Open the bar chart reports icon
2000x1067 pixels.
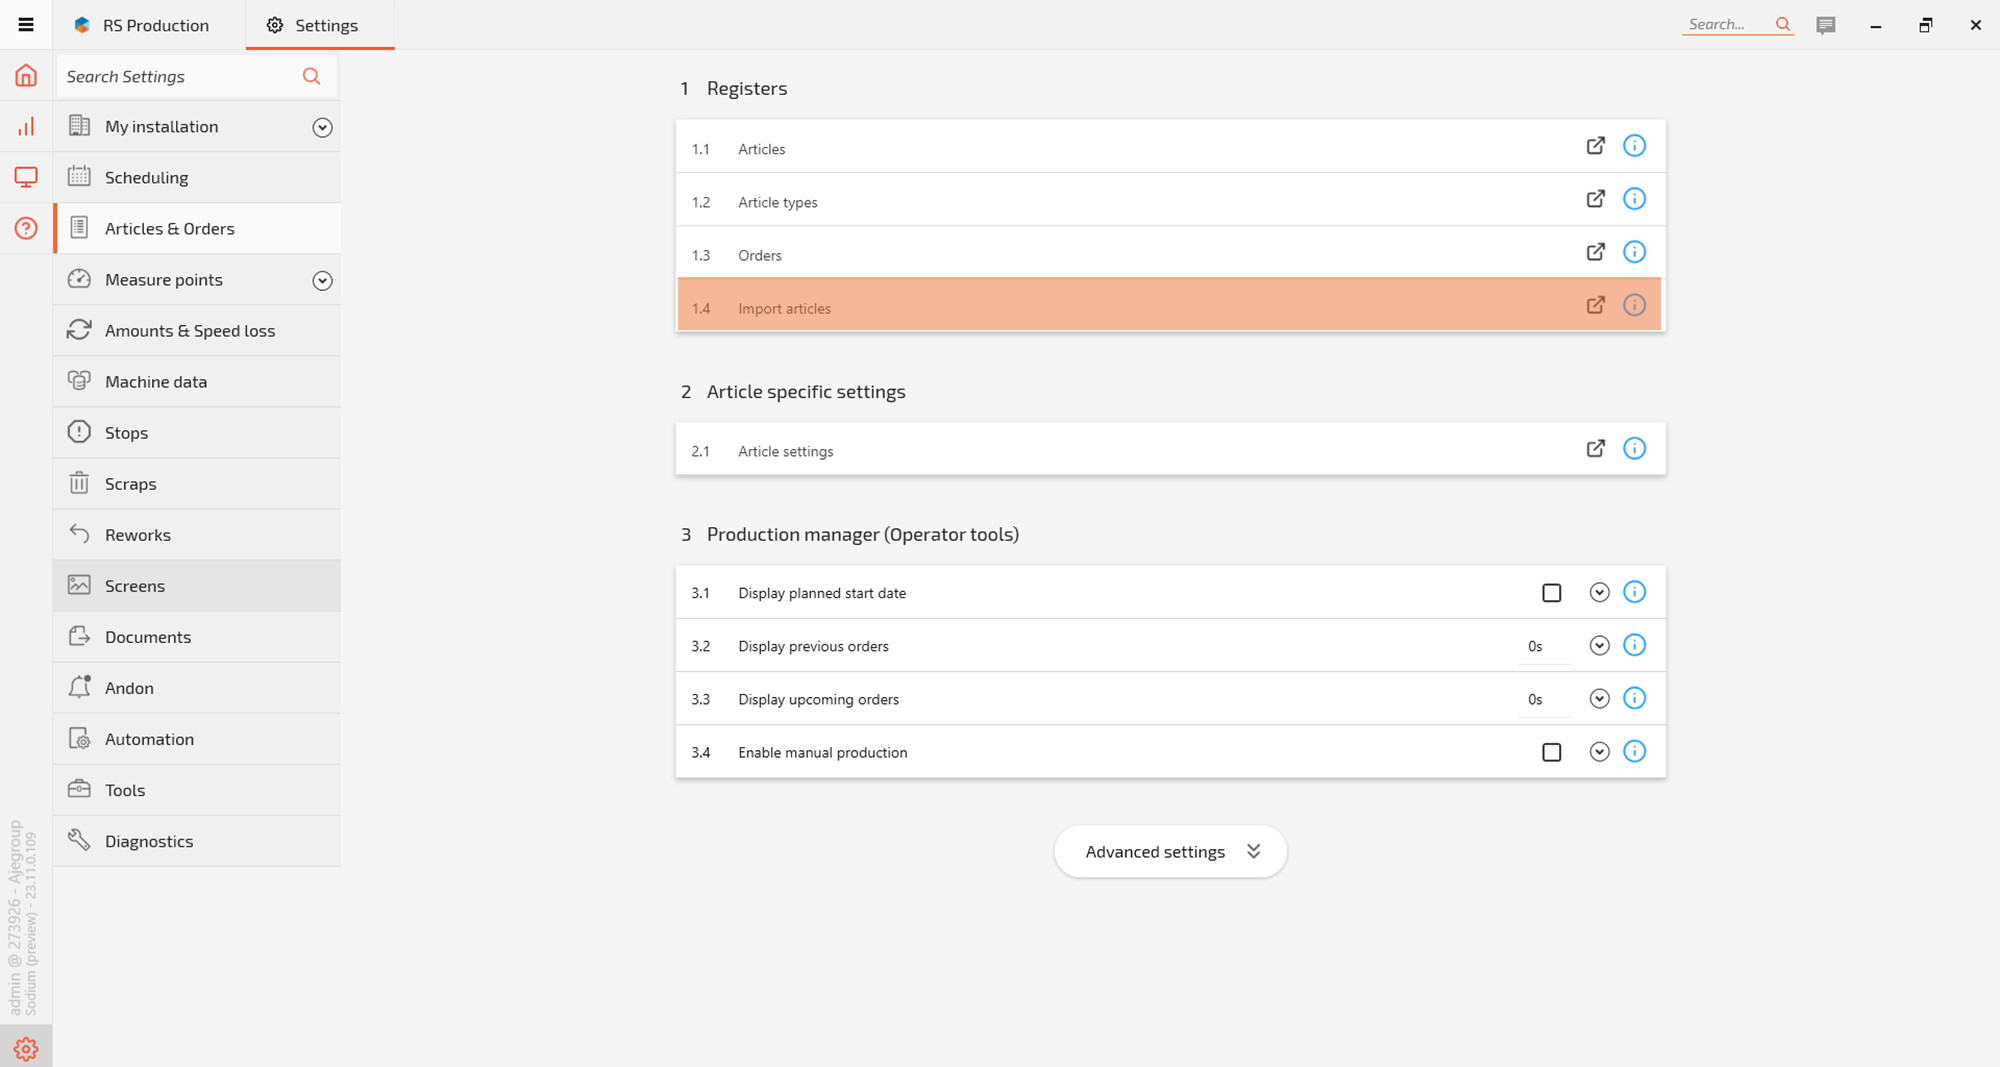click(x=26, y=126)
